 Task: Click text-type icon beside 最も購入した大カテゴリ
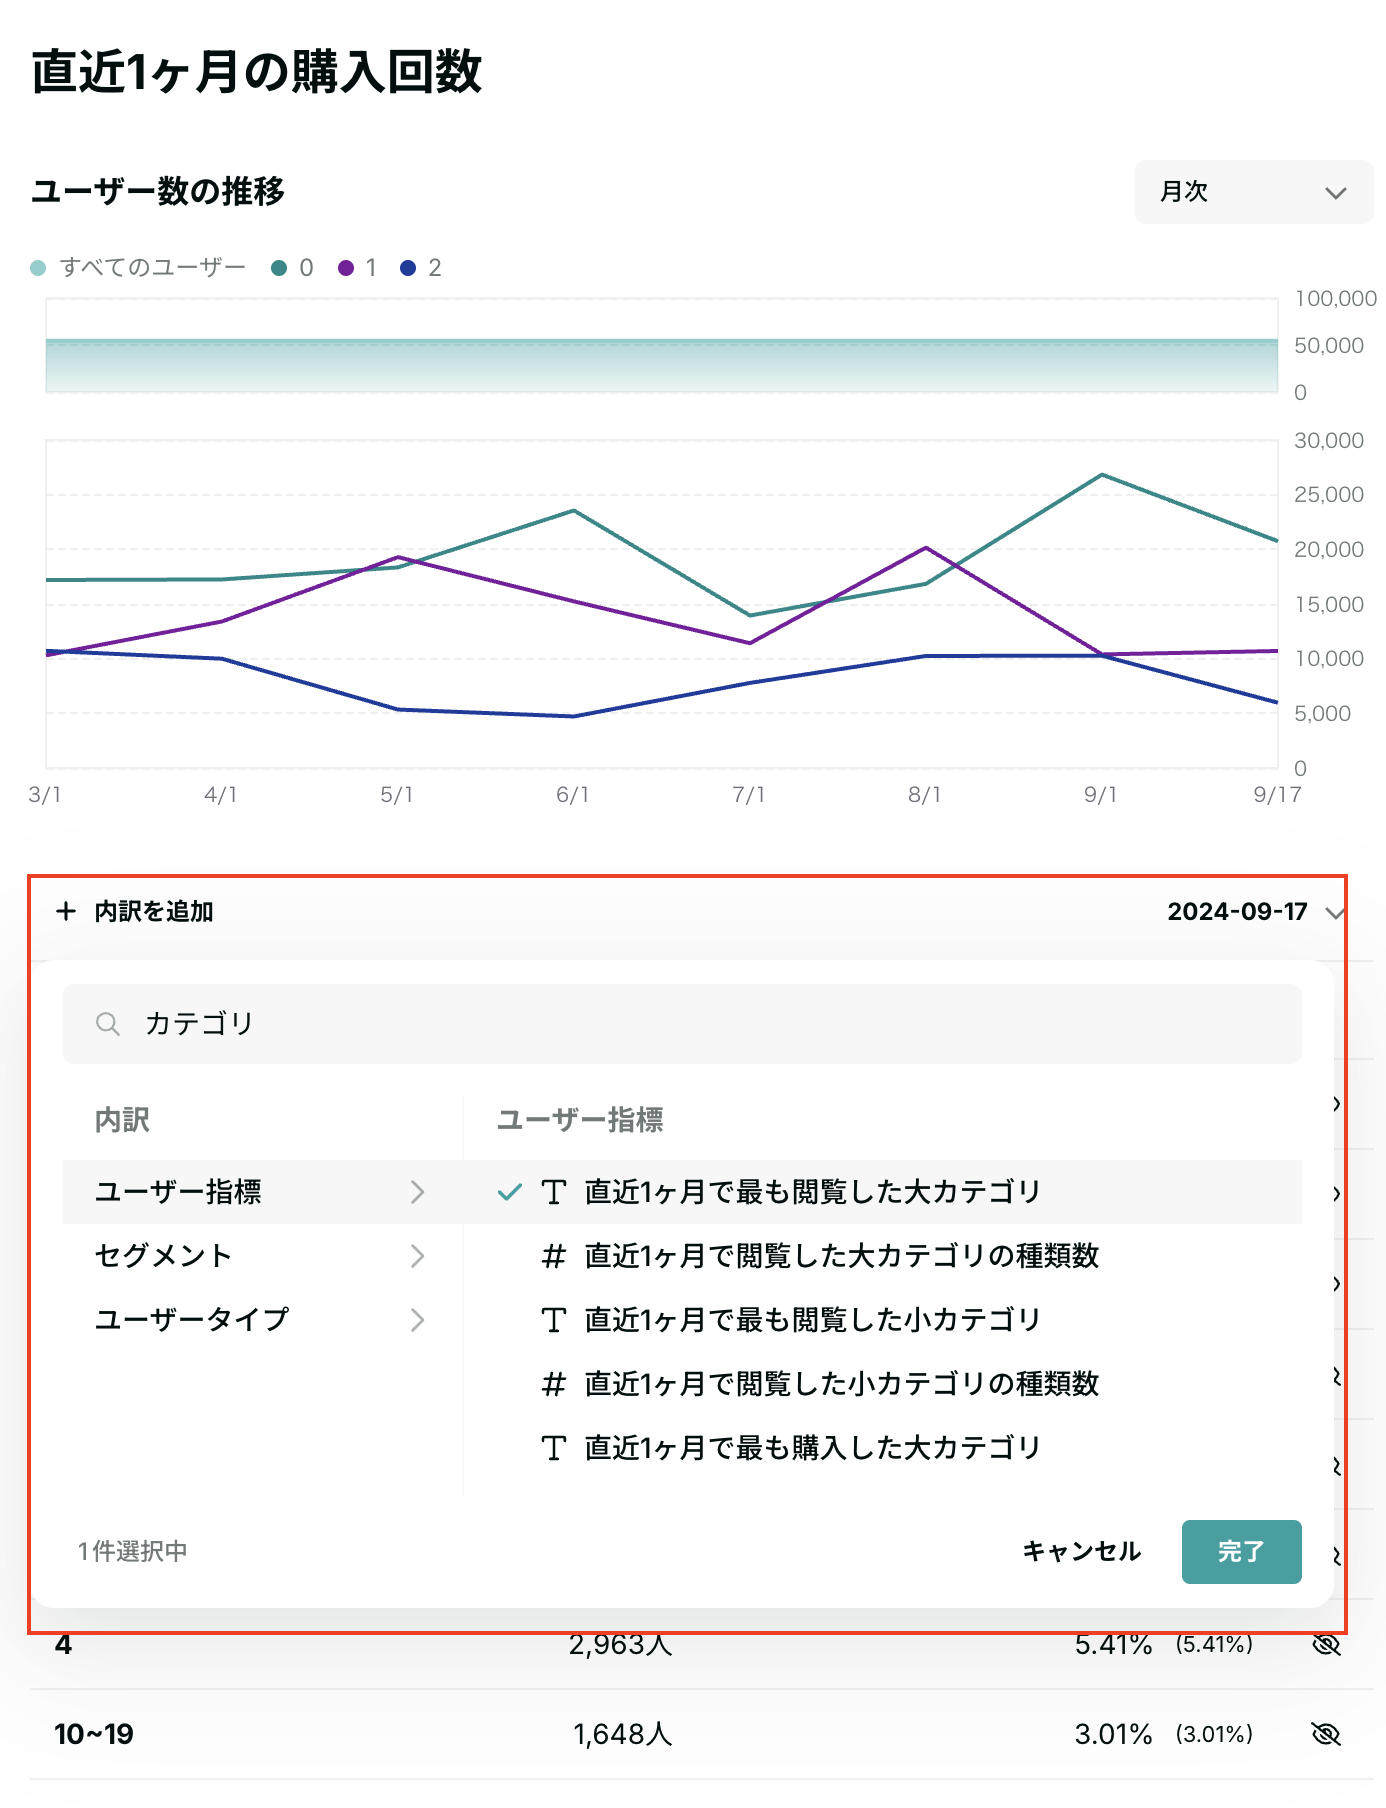554,1448
